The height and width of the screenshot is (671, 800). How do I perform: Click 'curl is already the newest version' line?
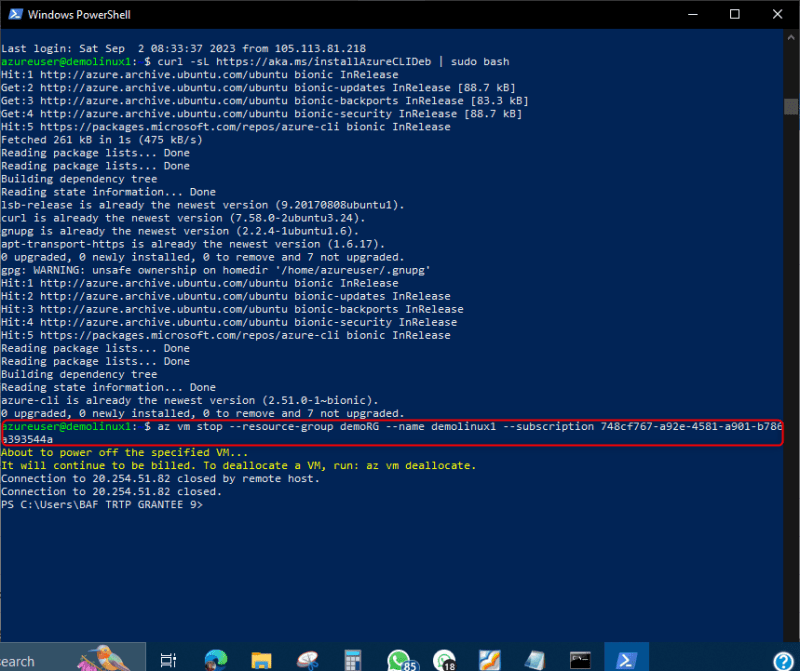point(183,218)
